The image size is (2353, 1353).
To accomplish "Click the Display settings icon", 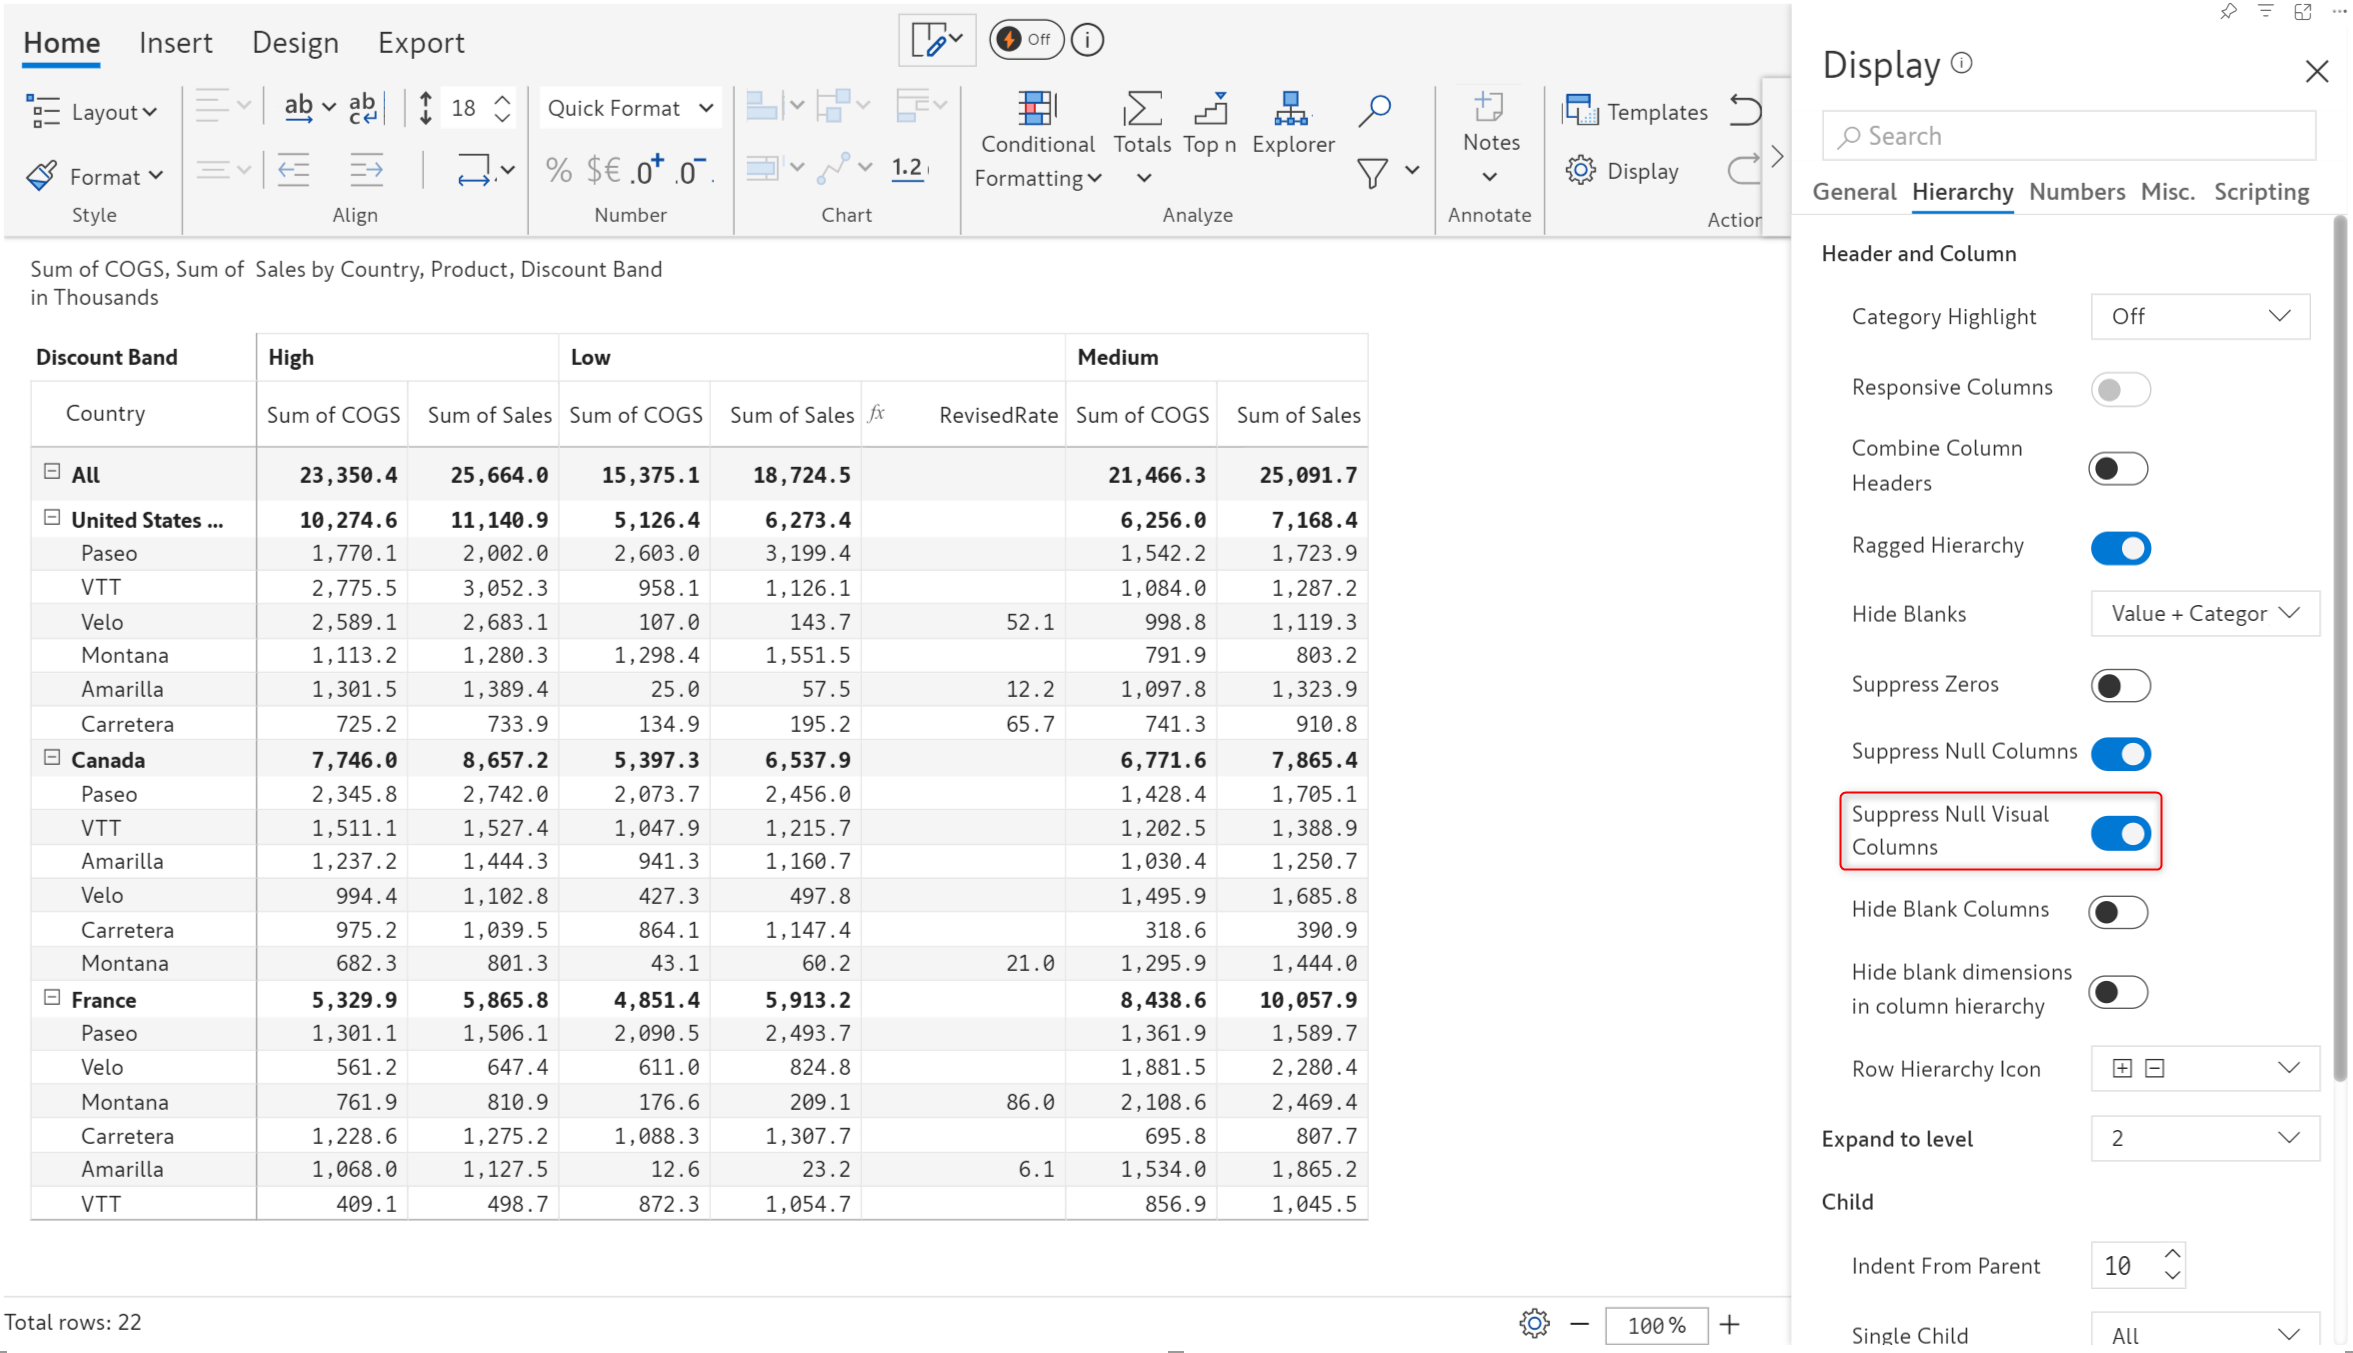I will click(1582, 170).
